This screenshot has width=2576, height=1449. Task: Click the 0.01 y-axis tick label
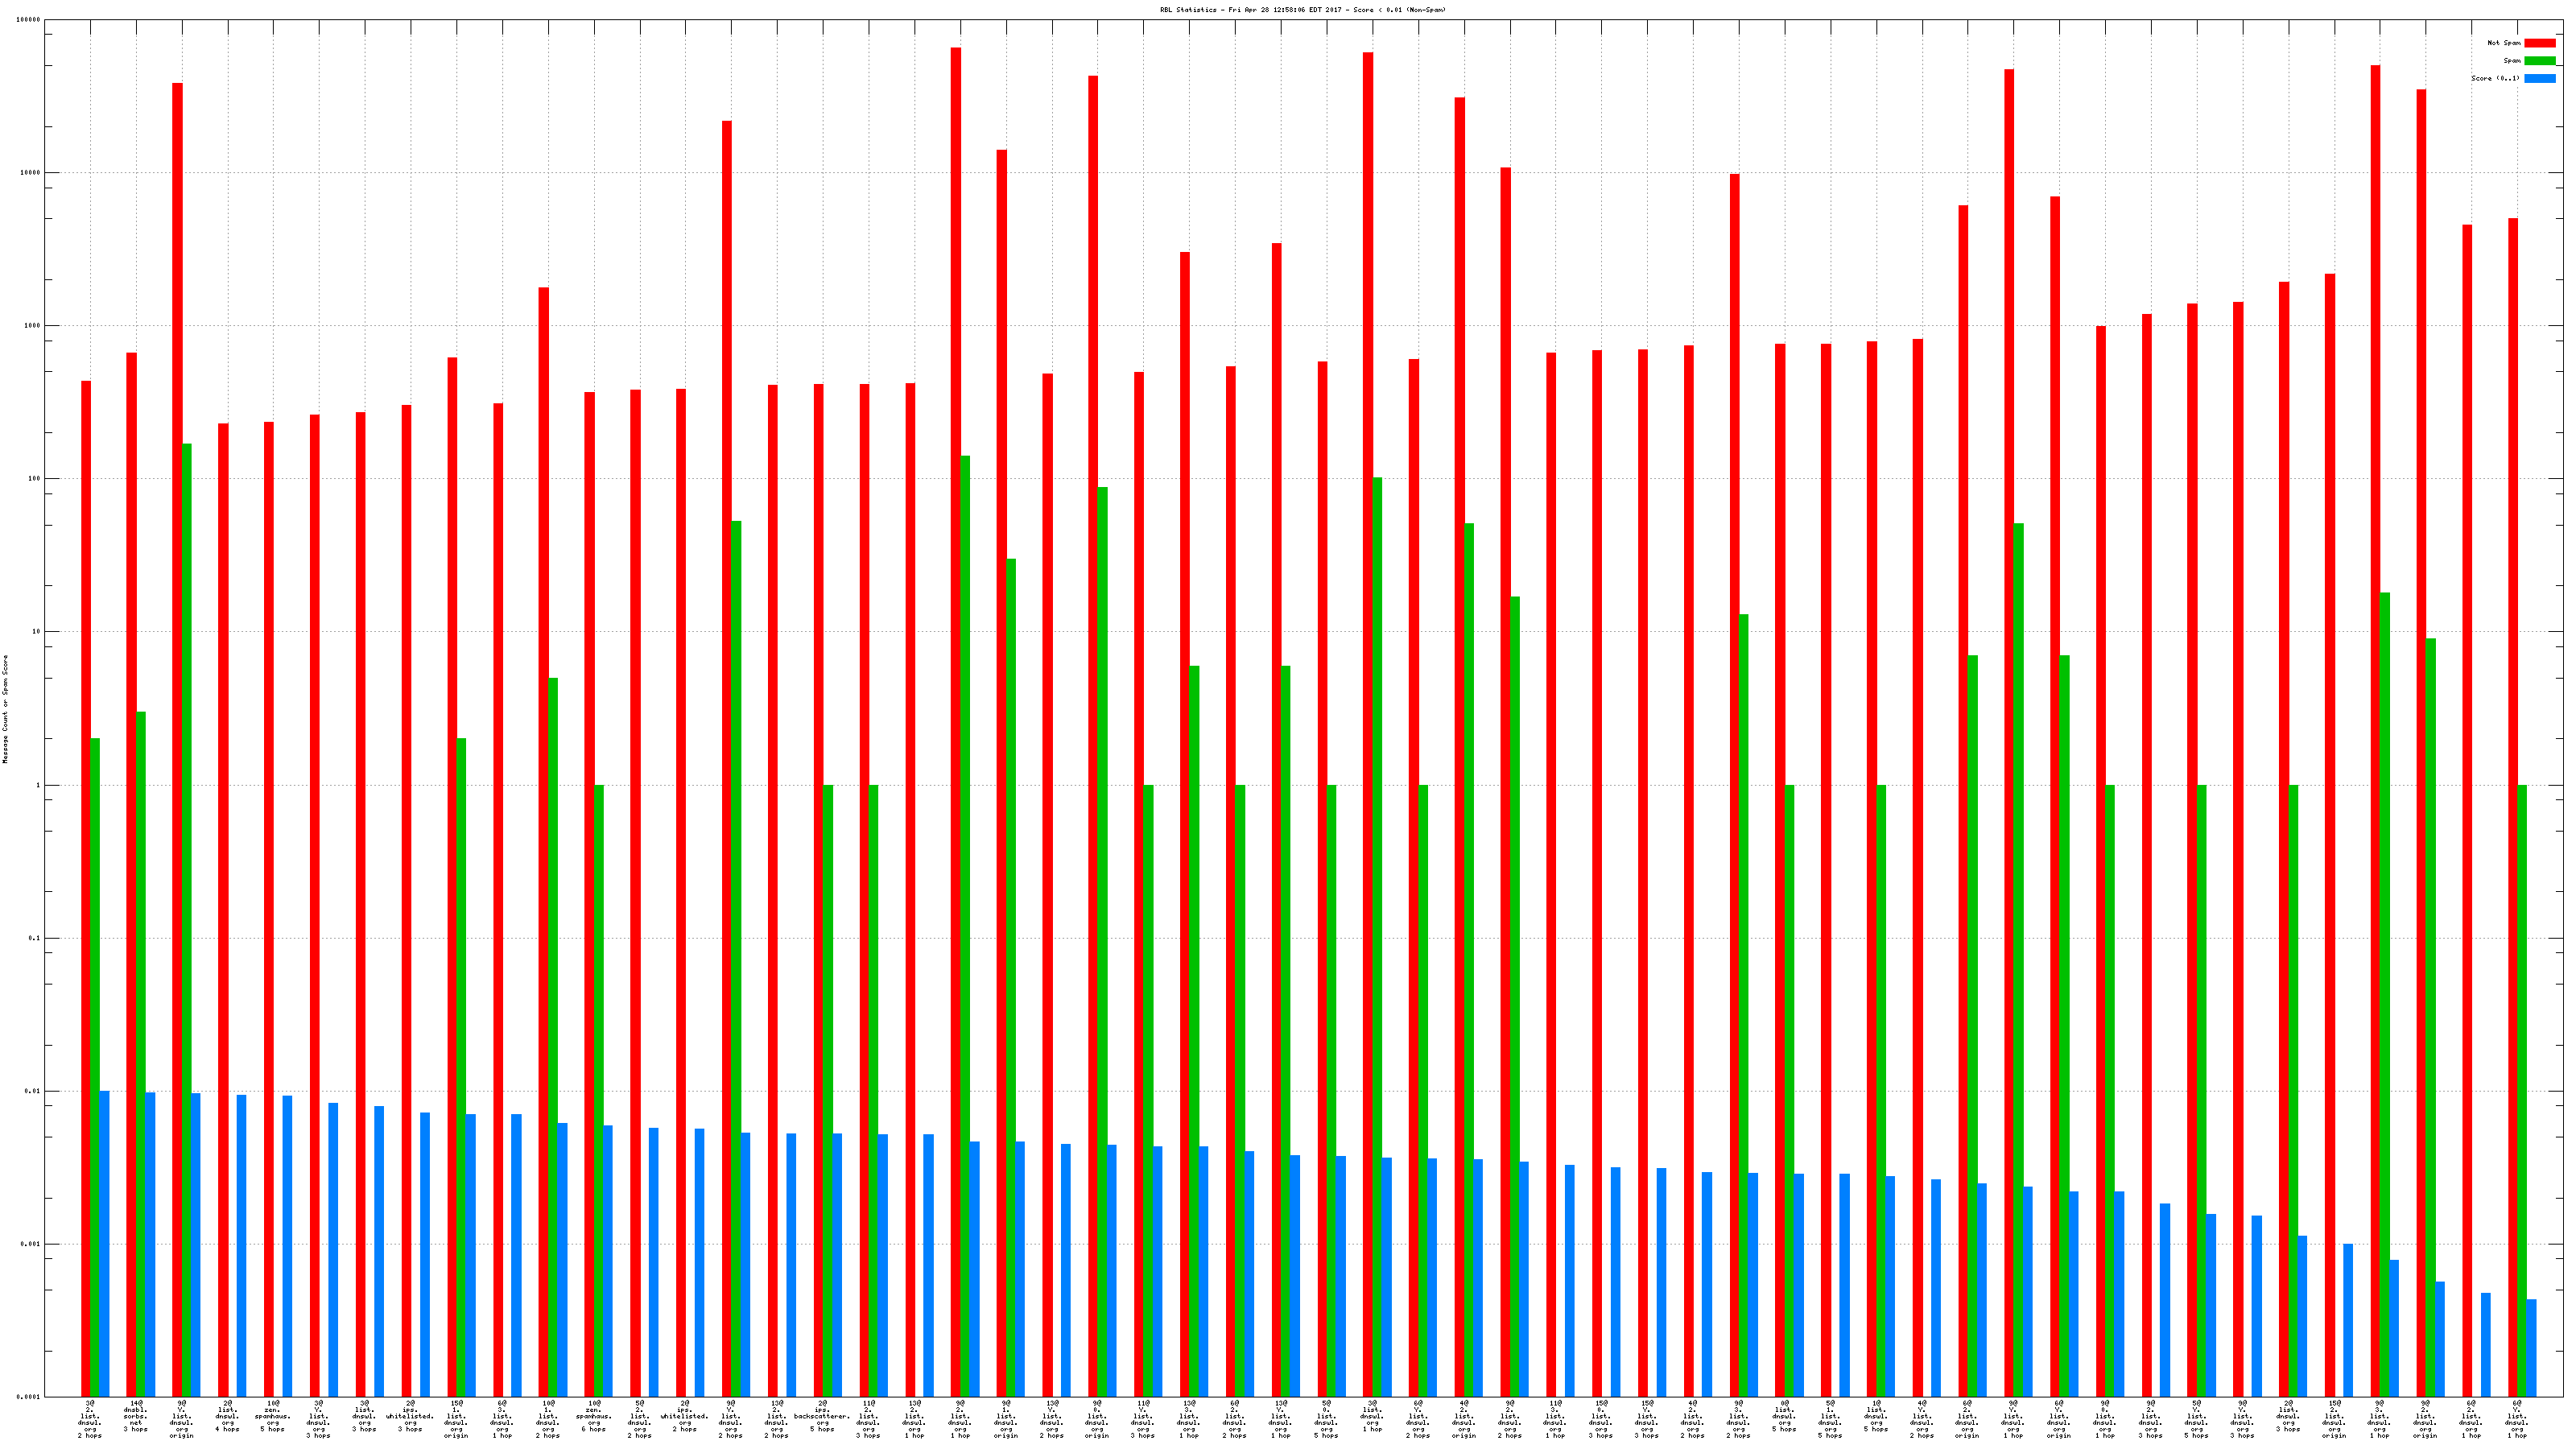click(x=33, y=1091)
